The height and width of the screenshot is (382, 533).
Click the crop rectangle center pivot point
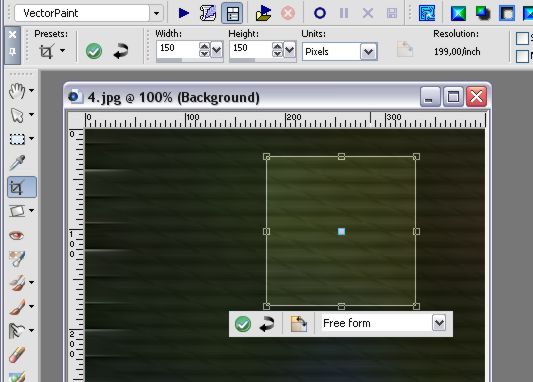pyautogui.click(x=341, y=231)
